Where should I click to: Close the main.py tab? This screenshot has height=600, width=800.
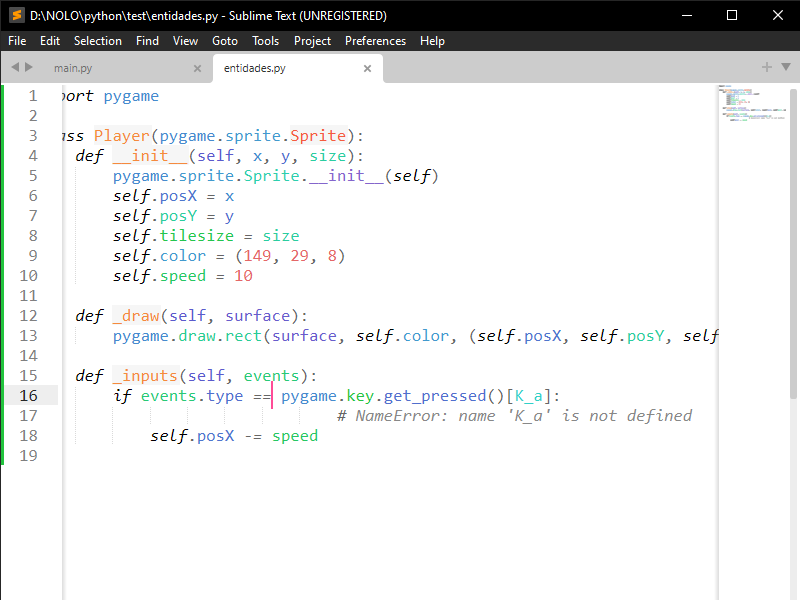pos(197,68)
